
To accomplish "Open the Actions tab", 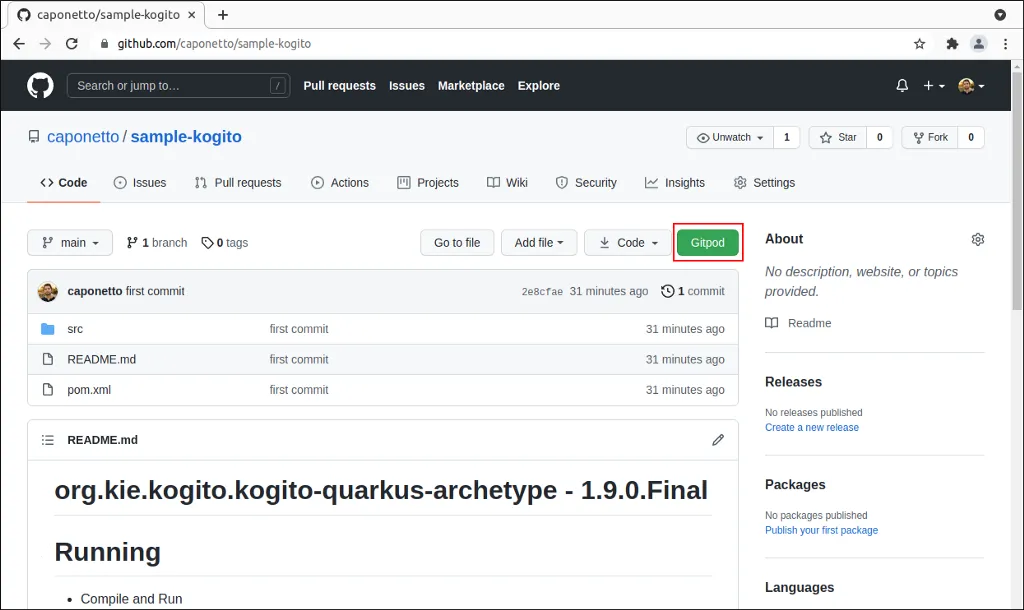I will 340,183.
